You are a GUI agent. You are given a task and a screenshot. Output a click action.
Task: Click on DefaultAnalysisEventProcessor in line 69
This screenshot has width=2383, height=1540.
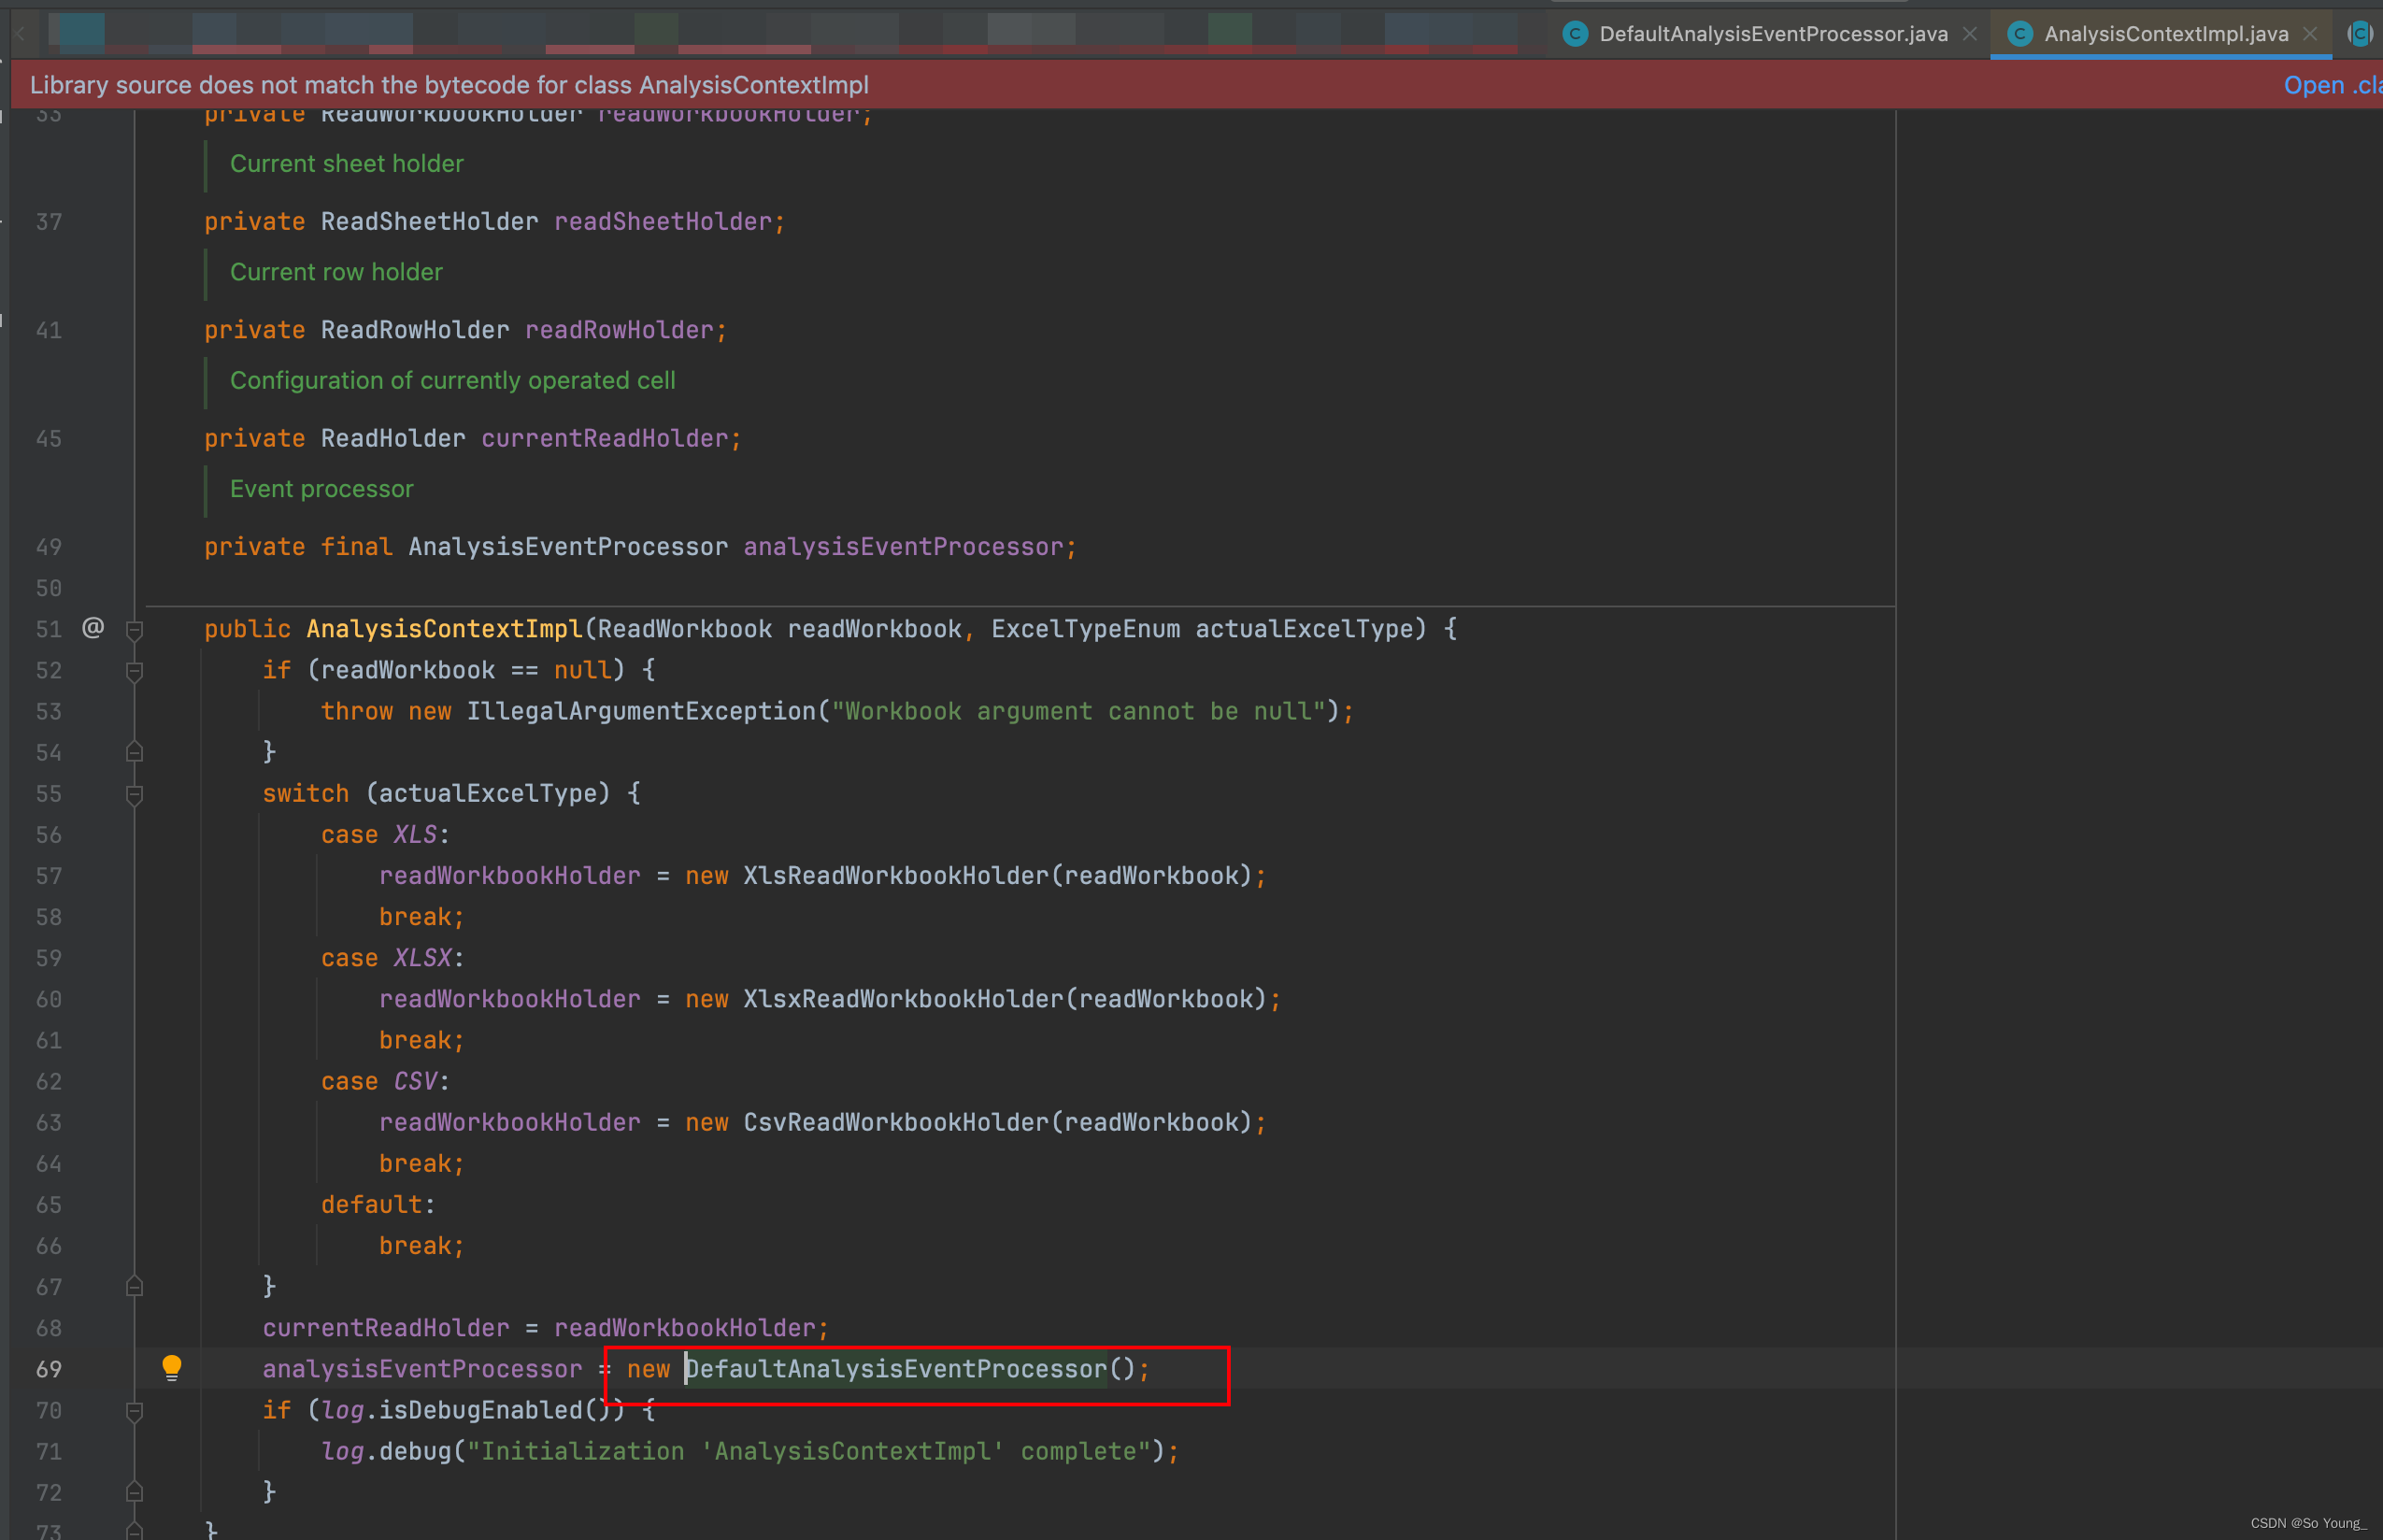[x=896, y=1369]
